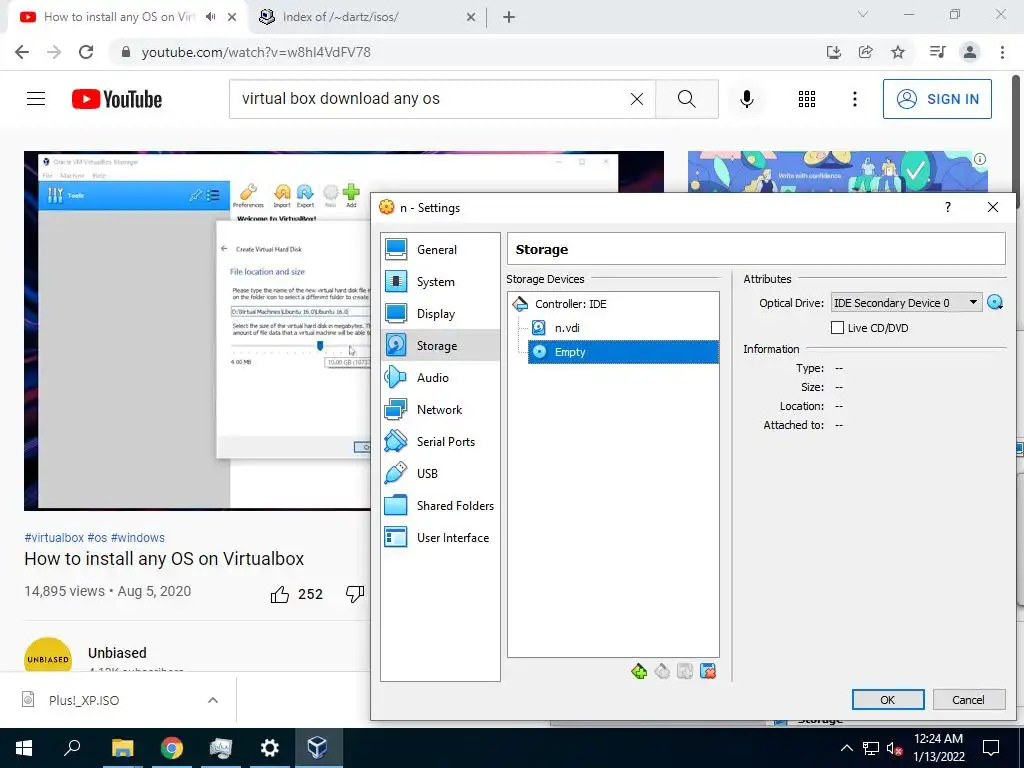Switch to the YouTube video tab
Viewport: 1024px width, 768px height.
tap(119, 17)
